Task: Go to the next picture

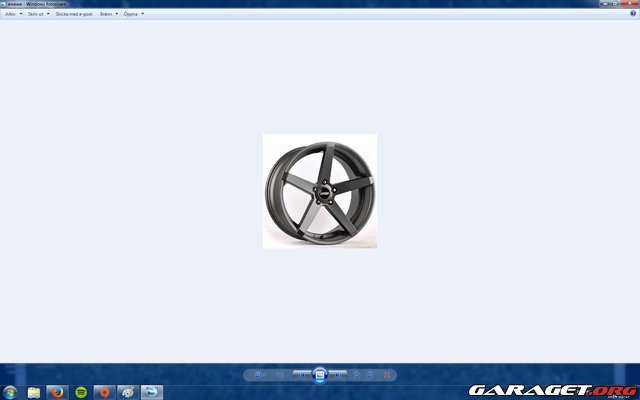Action: [x=338, y=375]
